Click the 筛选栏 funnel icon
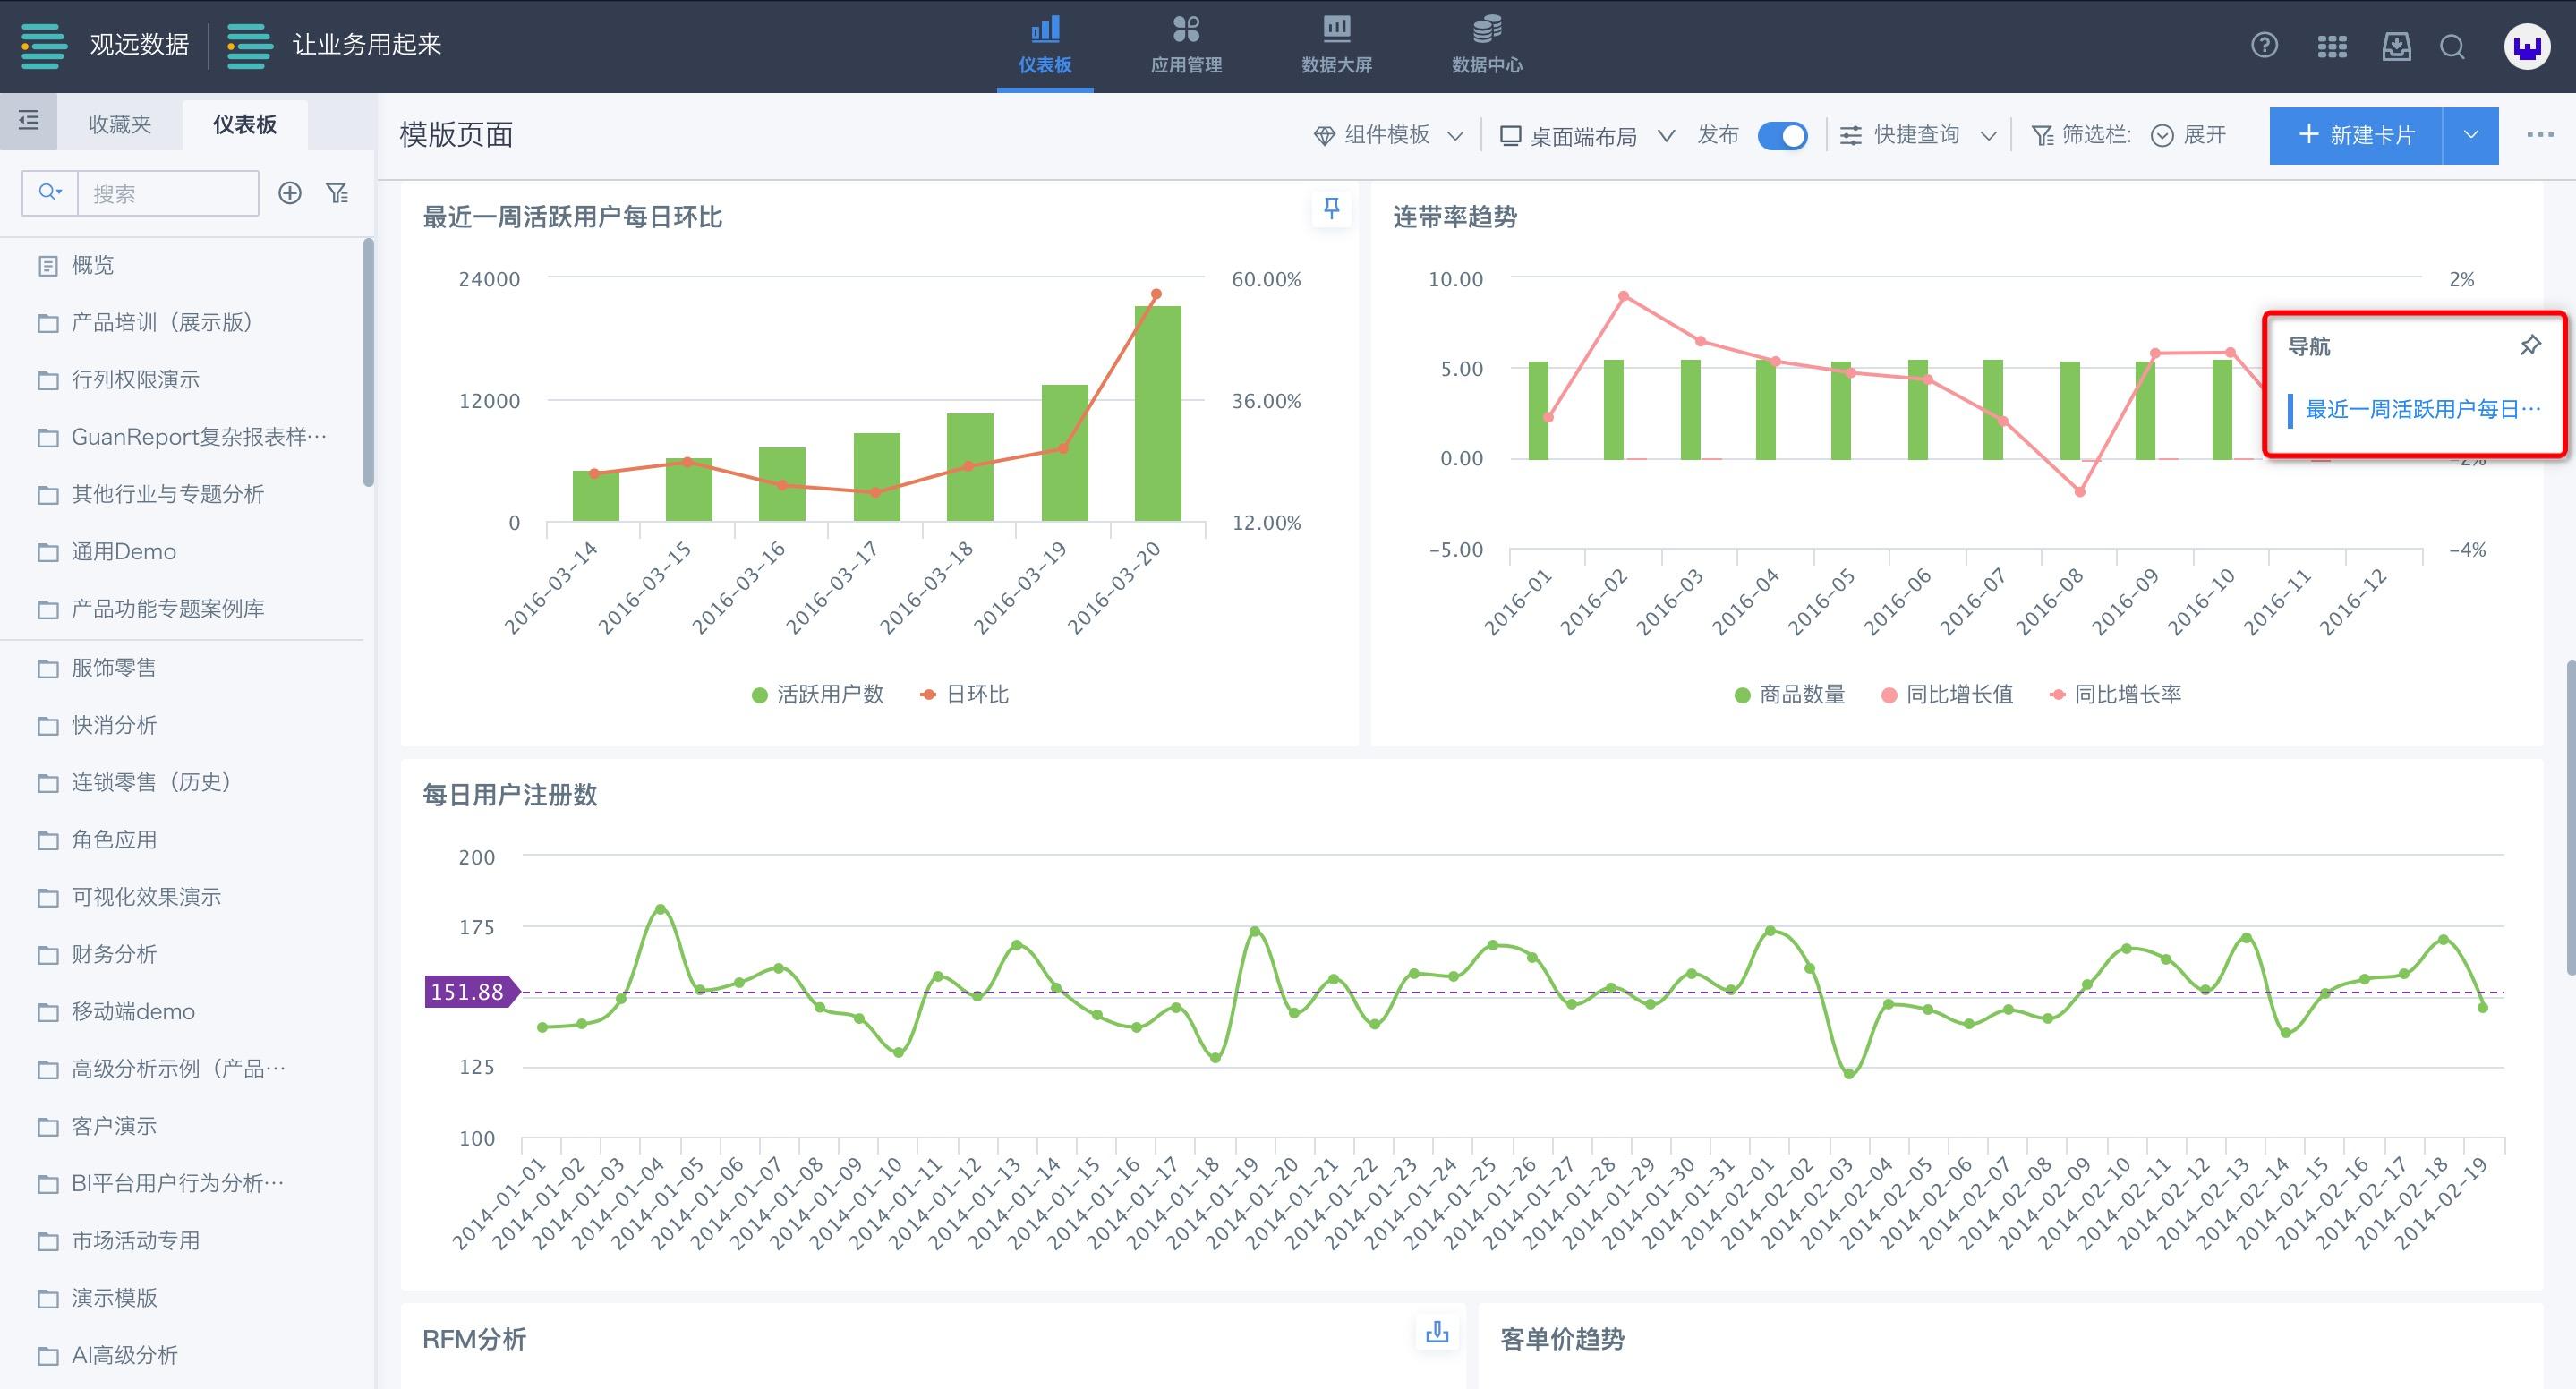 2042,136
